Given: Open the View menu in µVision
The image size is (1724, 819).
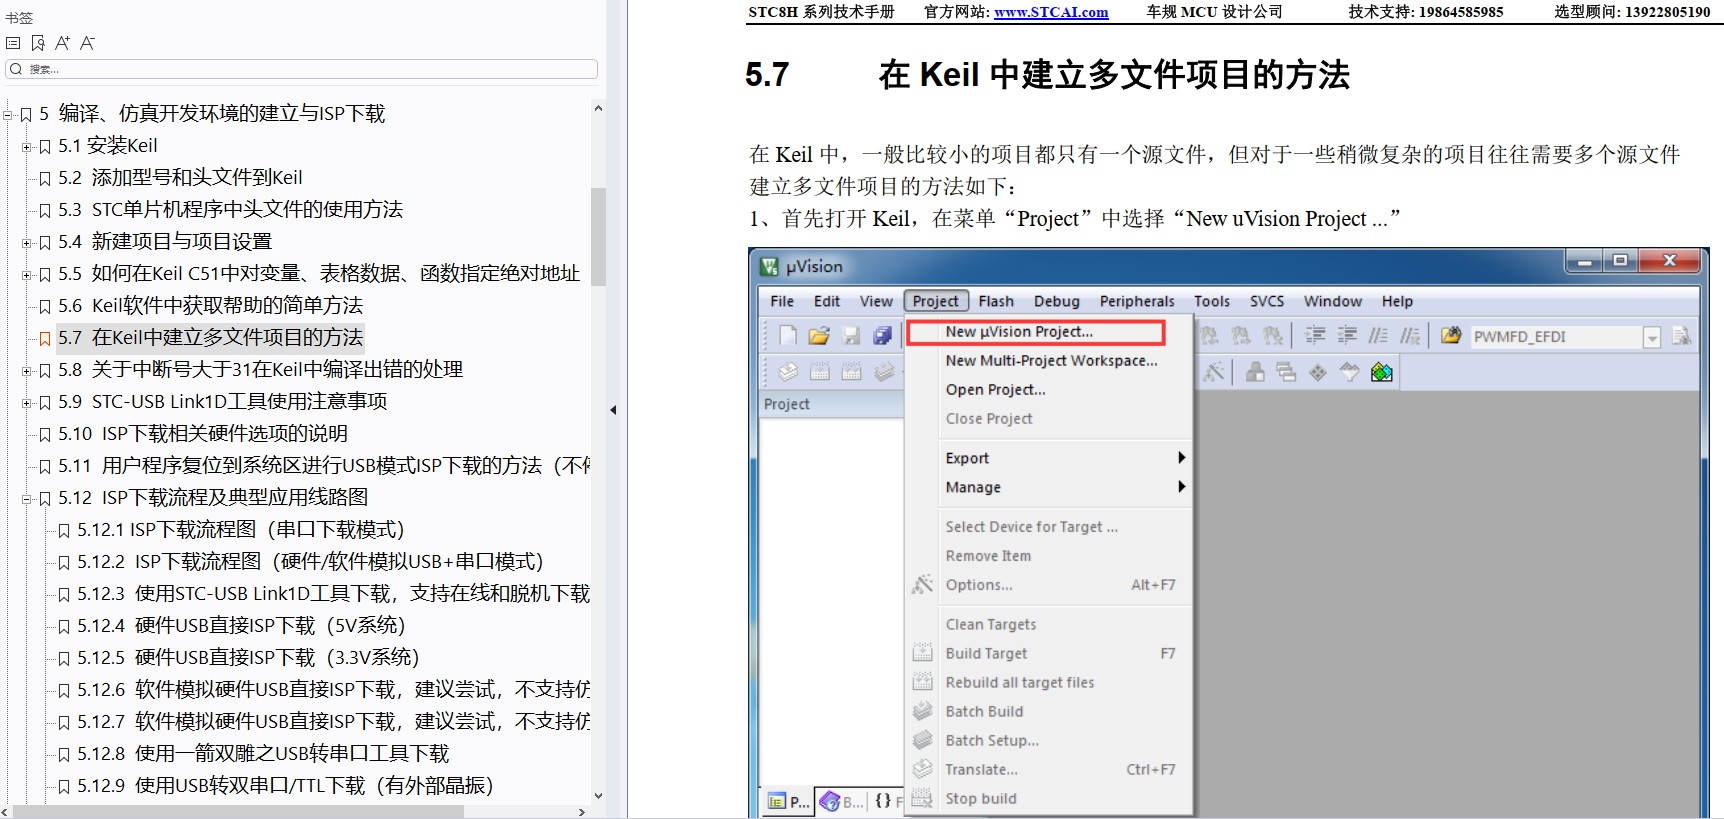Looking at the screenshot, I should tap(876, 301).
